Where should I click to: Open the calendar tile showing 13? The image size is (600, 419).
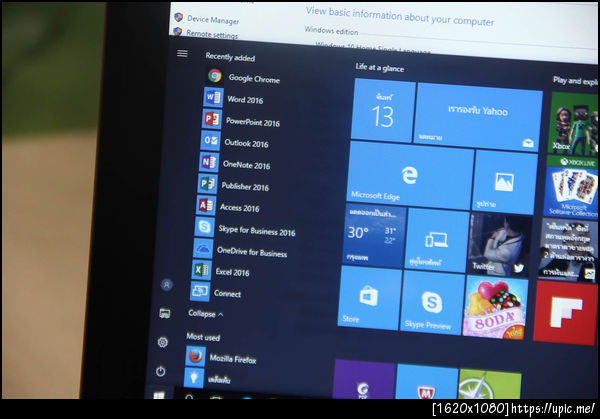[383, 111]
